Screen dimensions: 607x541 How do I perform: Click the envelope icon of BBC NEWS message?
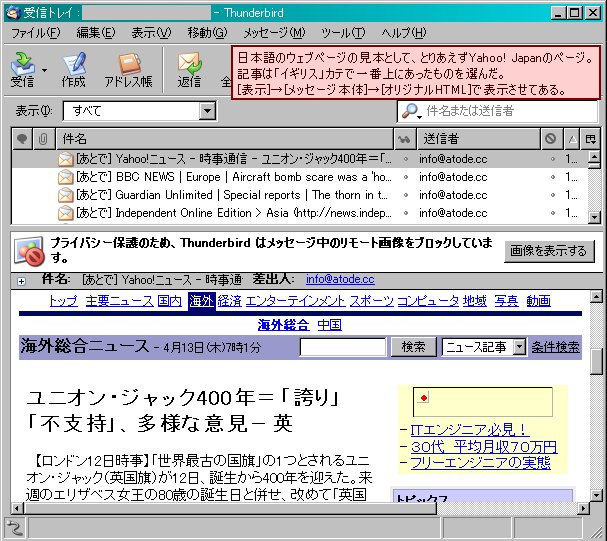point(65,177)
